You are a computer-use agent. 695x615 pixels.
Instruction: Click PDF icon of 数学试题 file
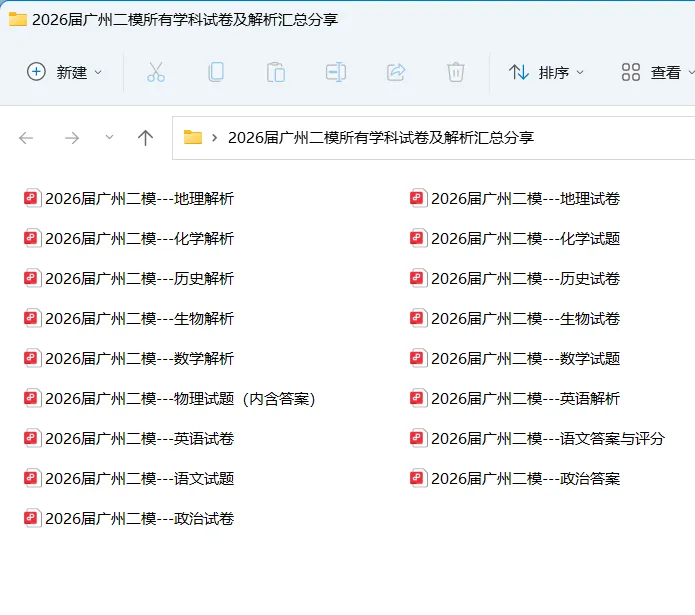tap(418, 358)
